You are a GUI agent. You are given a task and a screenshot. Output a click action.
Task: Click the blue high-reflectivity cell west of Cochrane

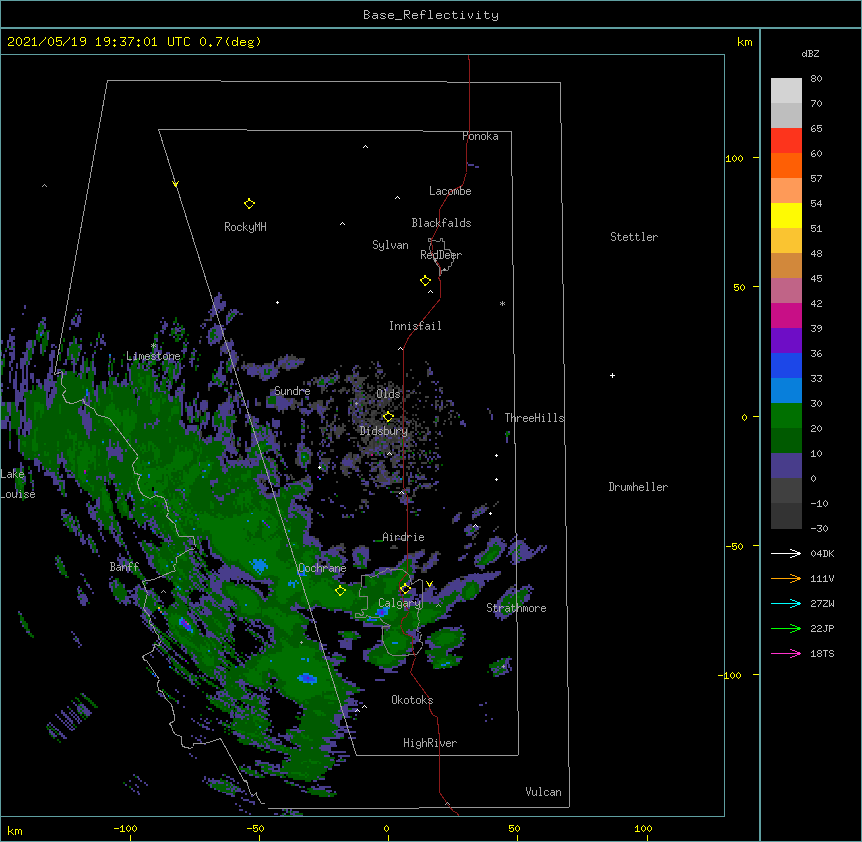pos(258,566)
